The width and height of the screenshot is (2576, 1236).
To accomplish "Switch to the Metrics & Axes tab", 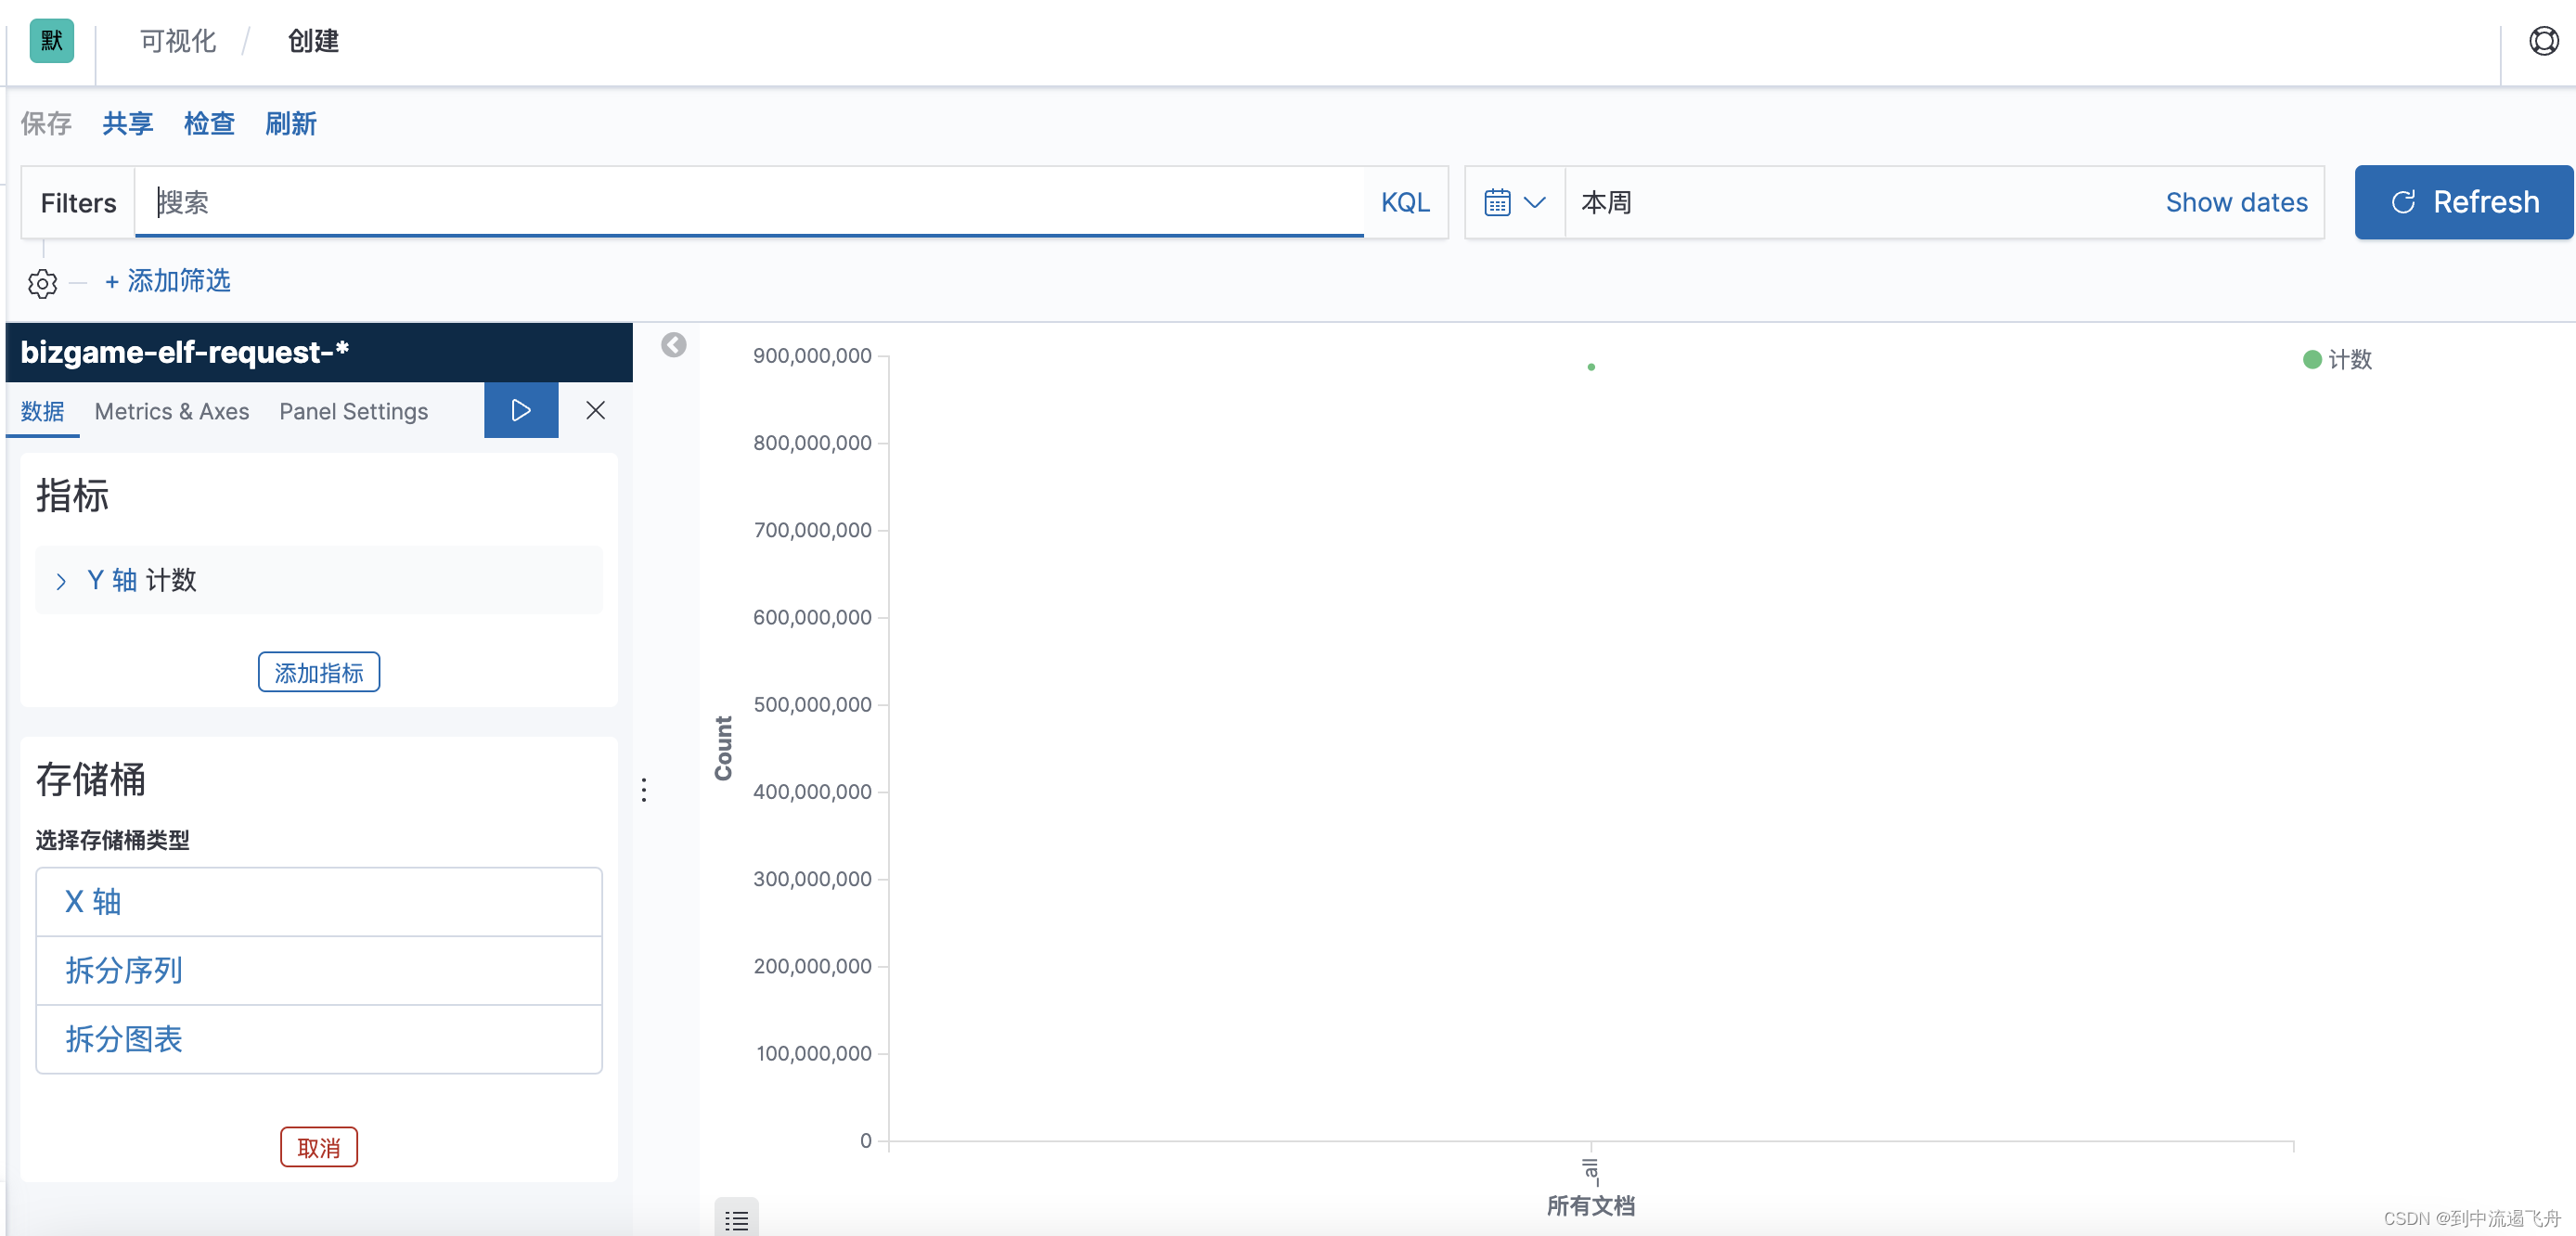I will pyautogui.click(x=173, y=409).
